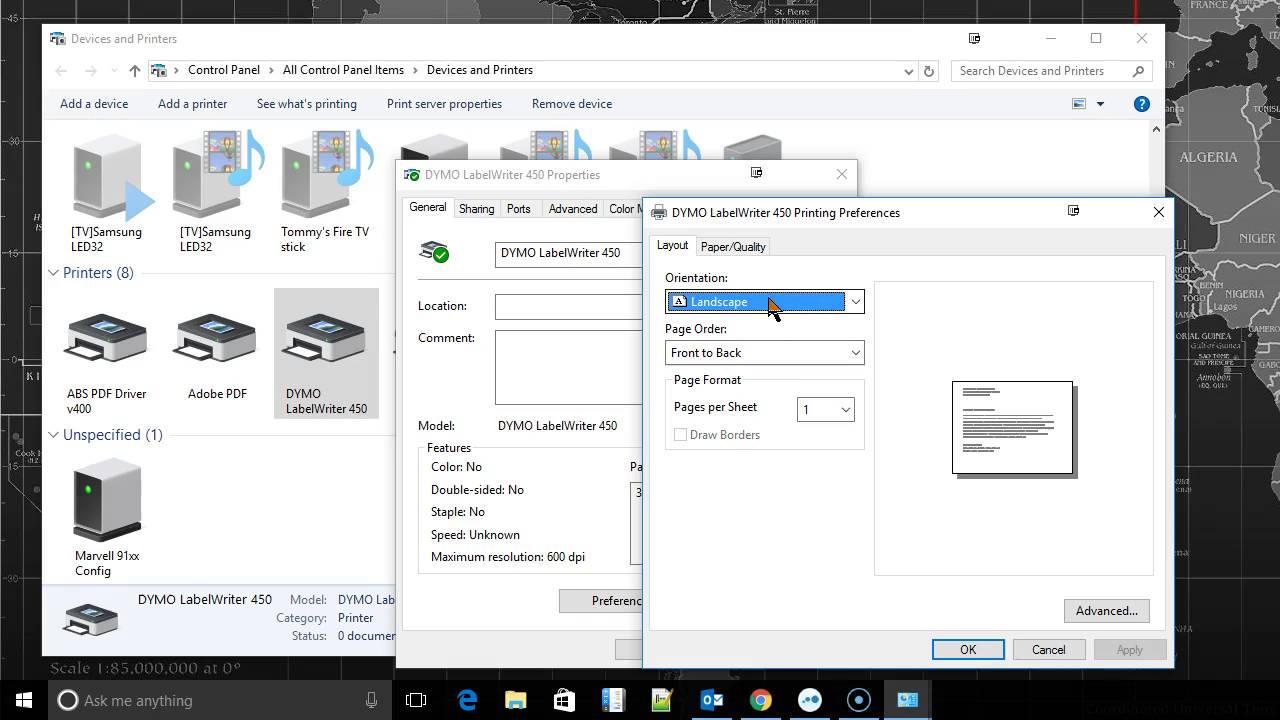Open Print server properties
Screen dimensions: 1280x720
pos(444,104)
